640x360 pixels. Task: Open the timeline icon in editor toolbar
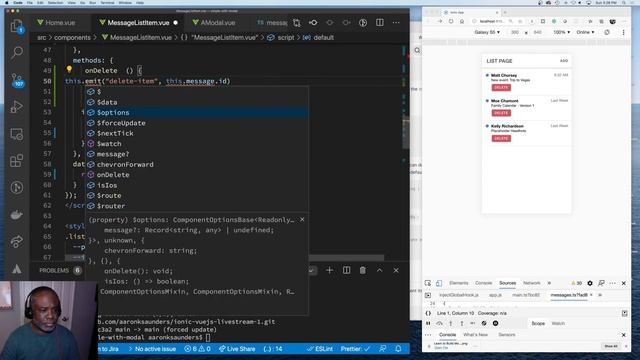(x=363, y=23)
